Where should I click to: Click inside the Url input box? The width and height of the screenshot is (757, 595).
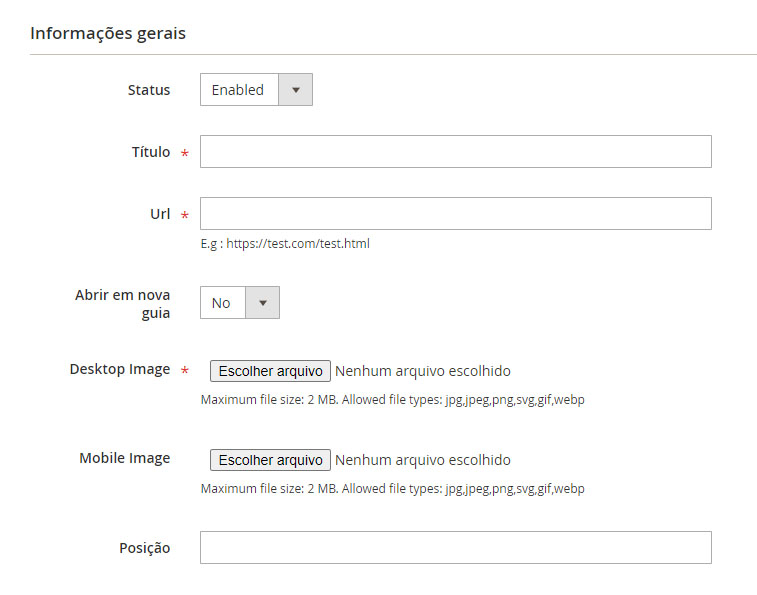click(x=455, y=214)
